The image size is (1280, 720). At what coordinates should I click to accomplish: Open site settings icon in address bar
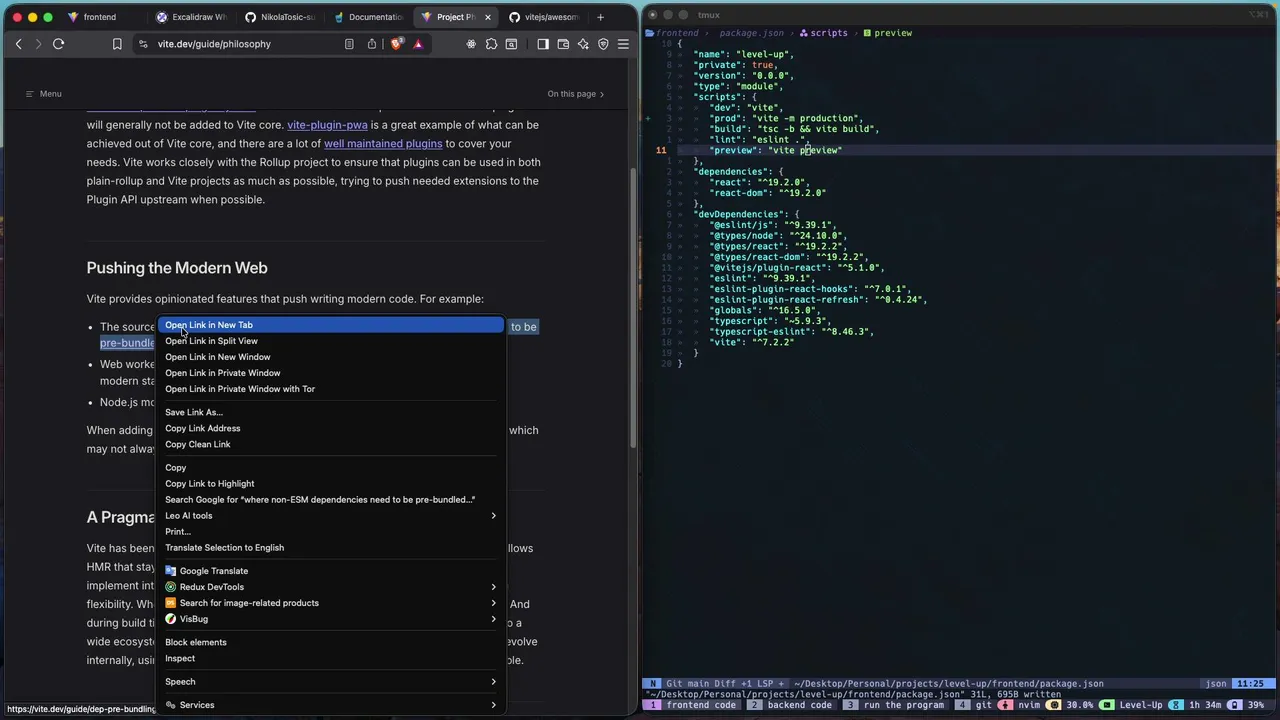[143, 44]
